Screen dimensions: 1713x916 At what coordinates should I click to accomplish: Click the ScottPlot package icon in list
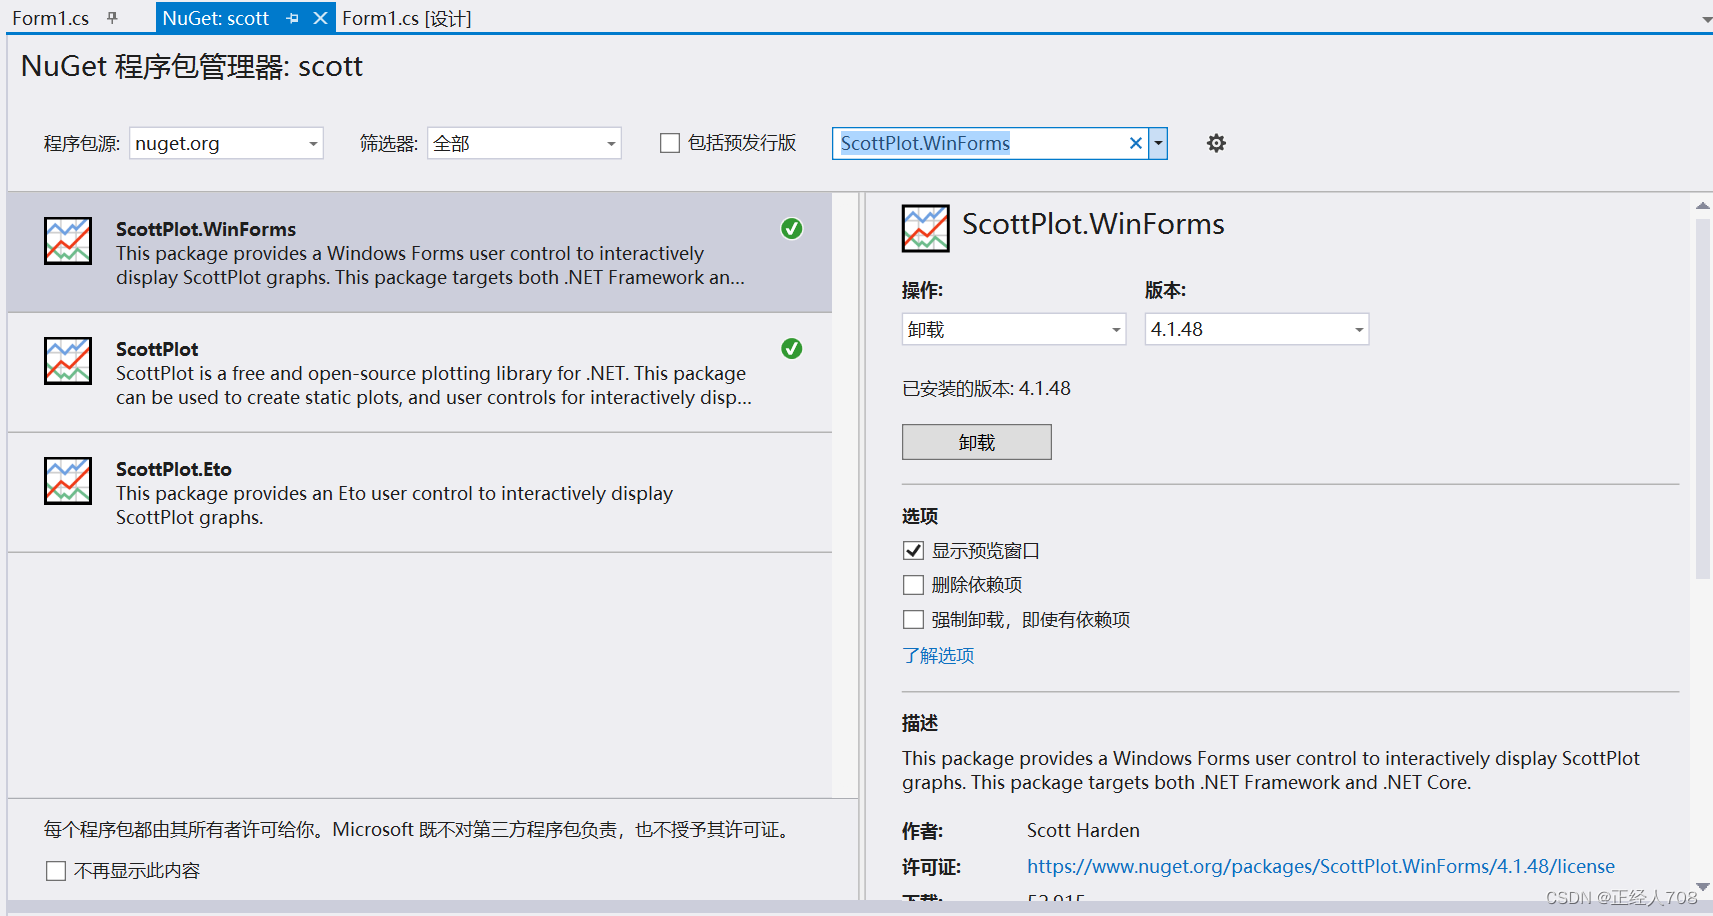(x=68, y=361)
